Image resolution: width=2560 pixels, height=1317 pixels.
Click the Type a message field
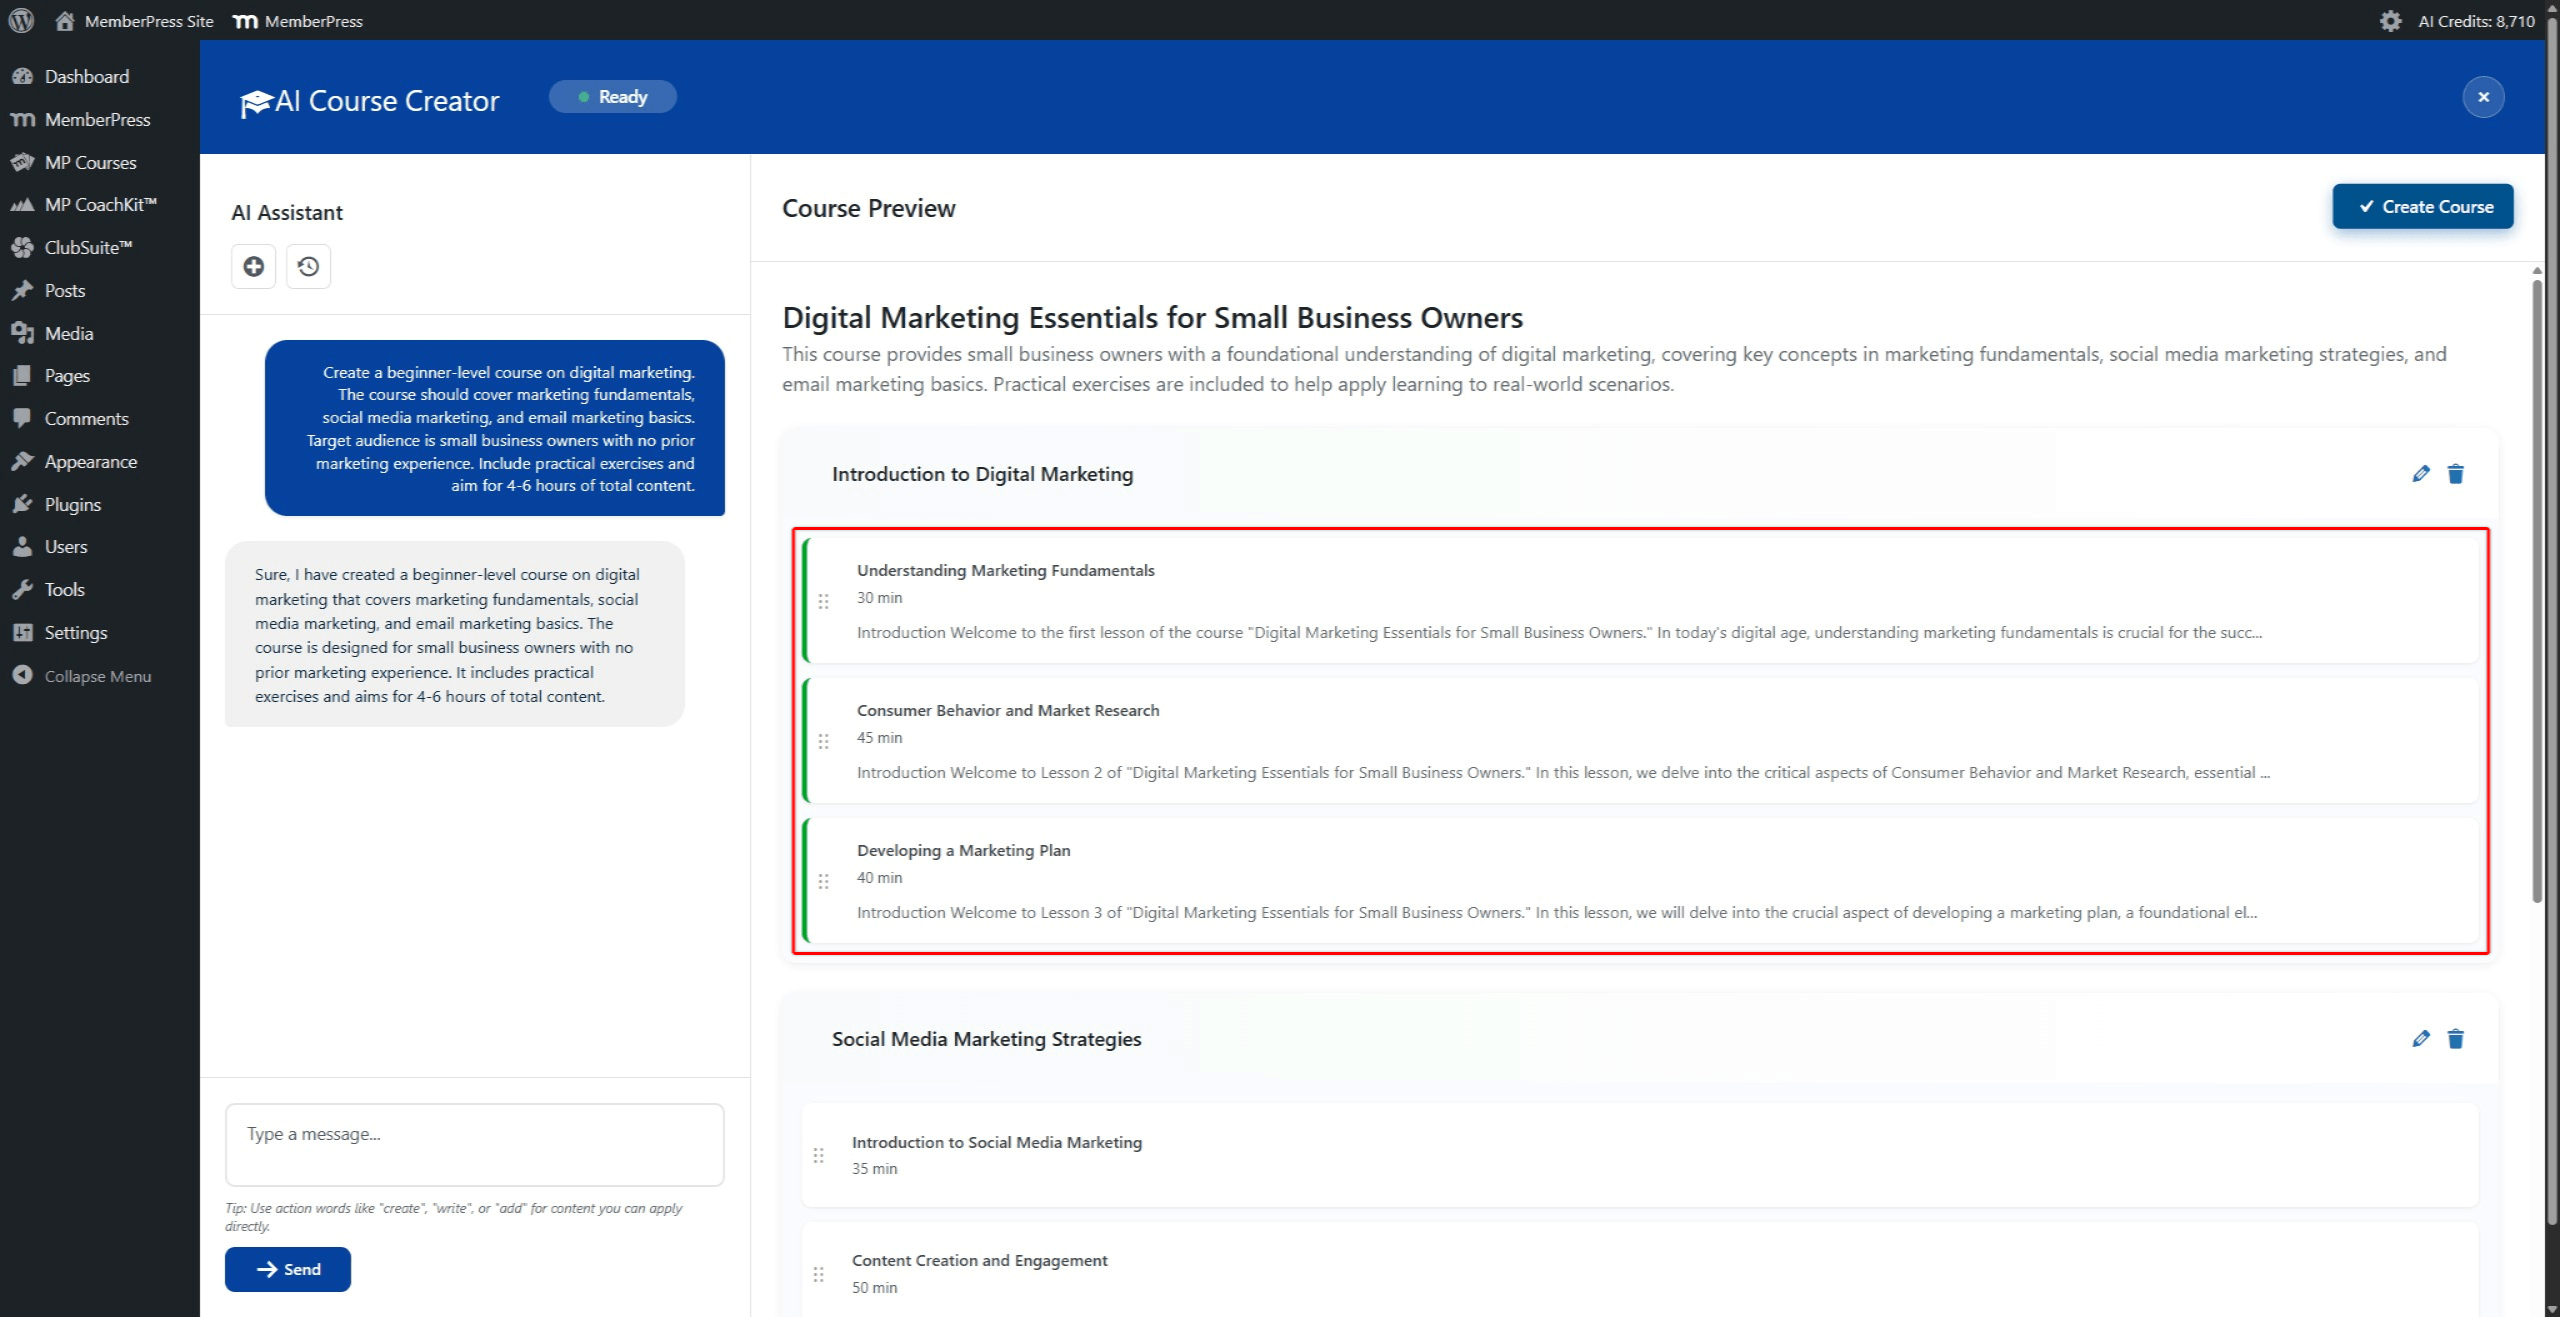[474, 1143]
